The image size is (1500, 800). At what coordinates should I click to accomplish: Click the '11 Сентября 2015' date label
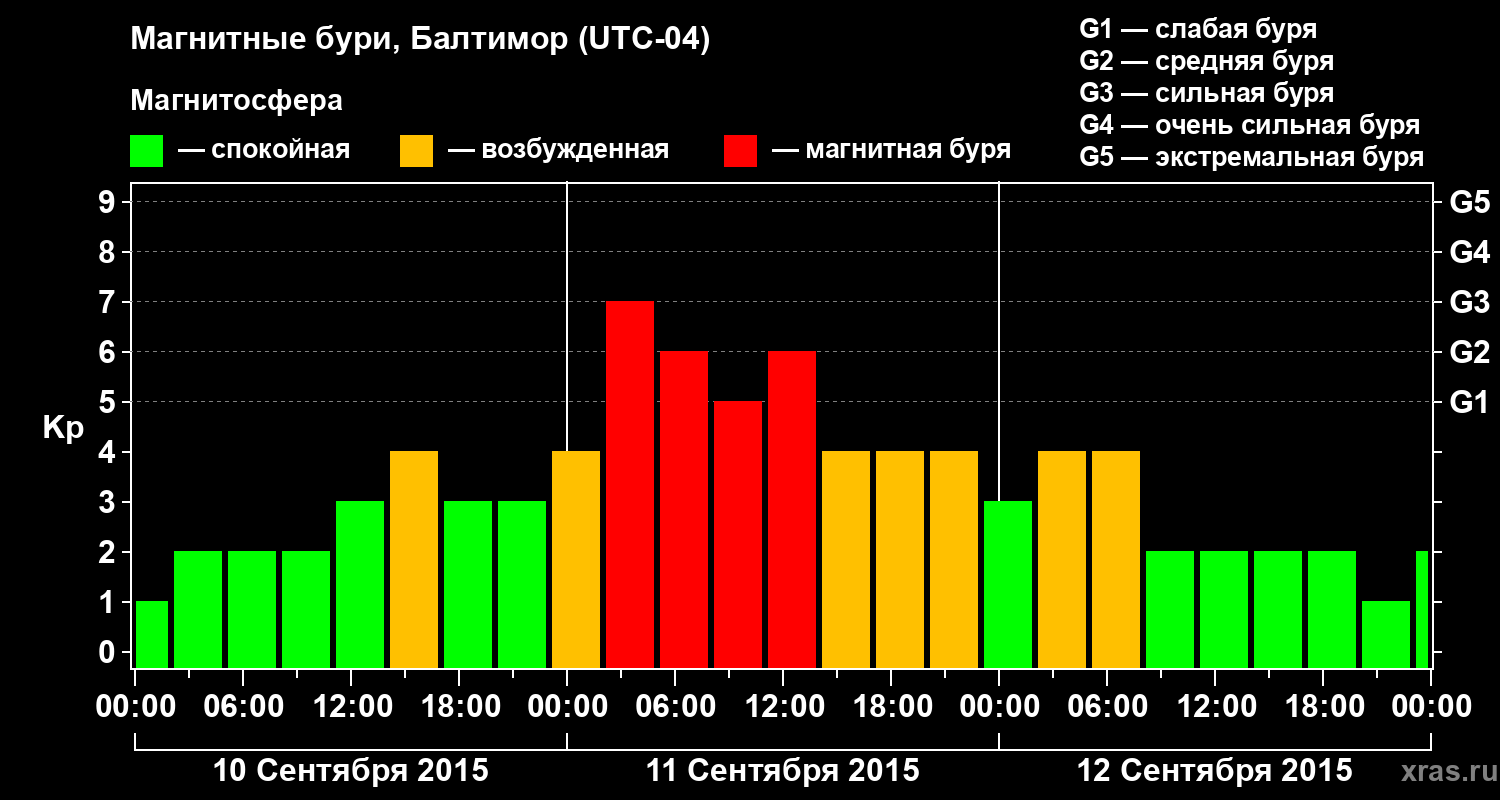point(783,771)
